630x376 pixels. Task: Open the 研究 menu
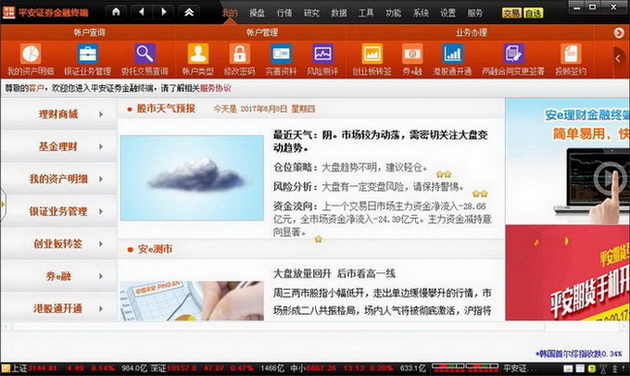point(311,13)
